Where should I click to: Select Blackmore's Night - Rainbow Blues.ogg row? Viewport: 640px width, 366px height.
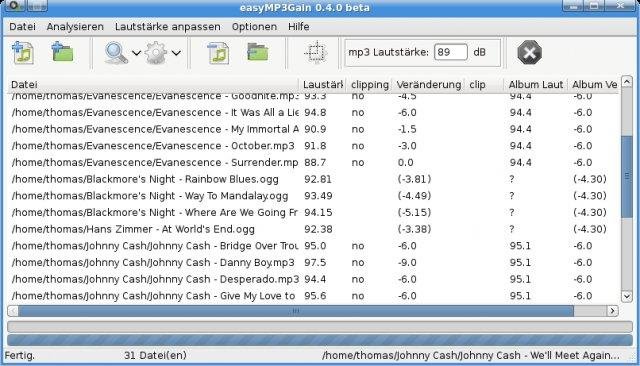(x=313, y=180)
